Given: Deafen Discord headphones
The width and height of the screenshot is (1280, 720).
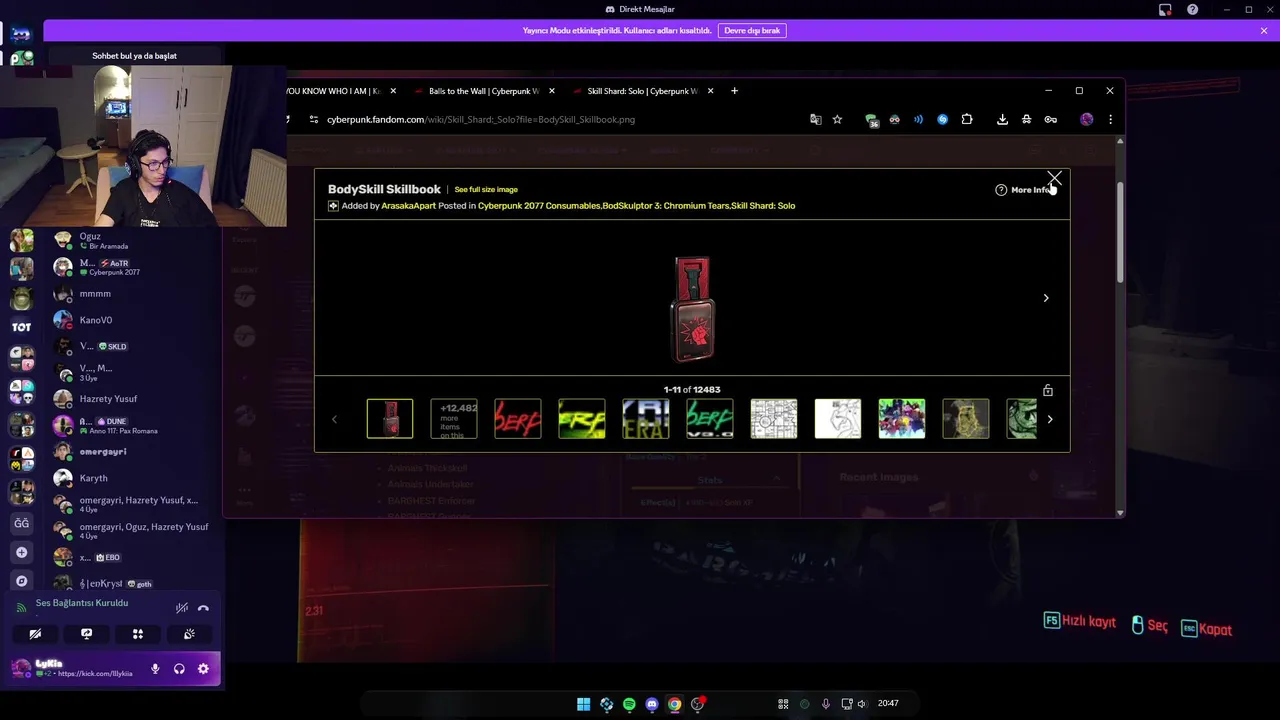Looking at the screenshot, I should (x=179, y=669).
